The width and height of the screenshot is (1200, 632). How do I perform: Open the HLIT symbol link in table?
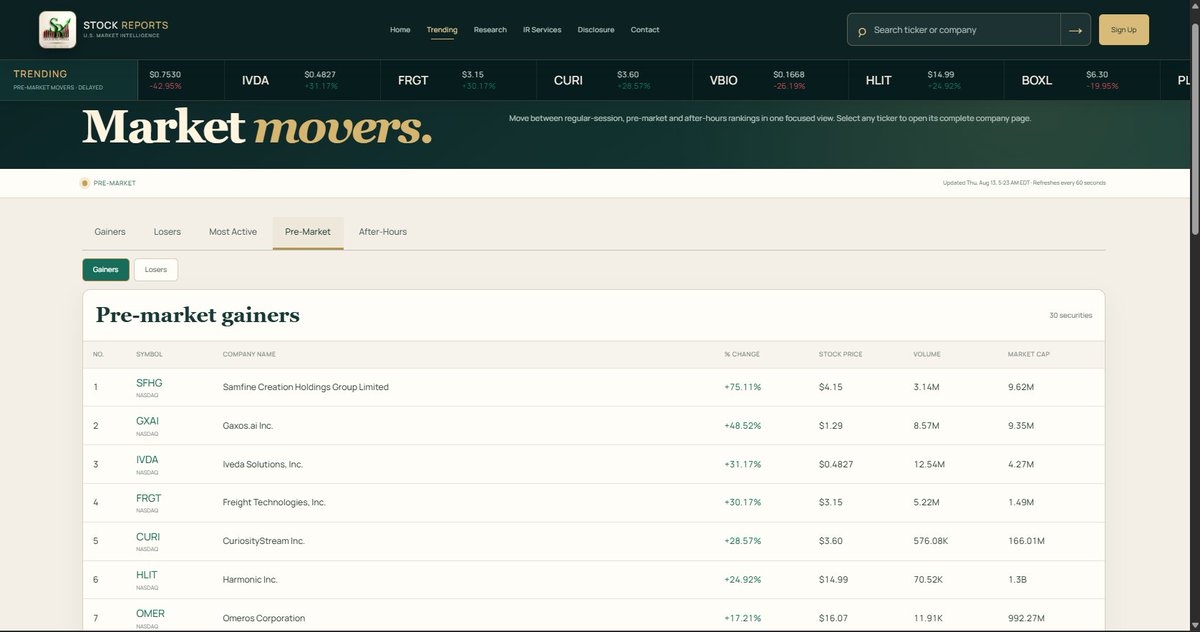(x=146, y=575)
